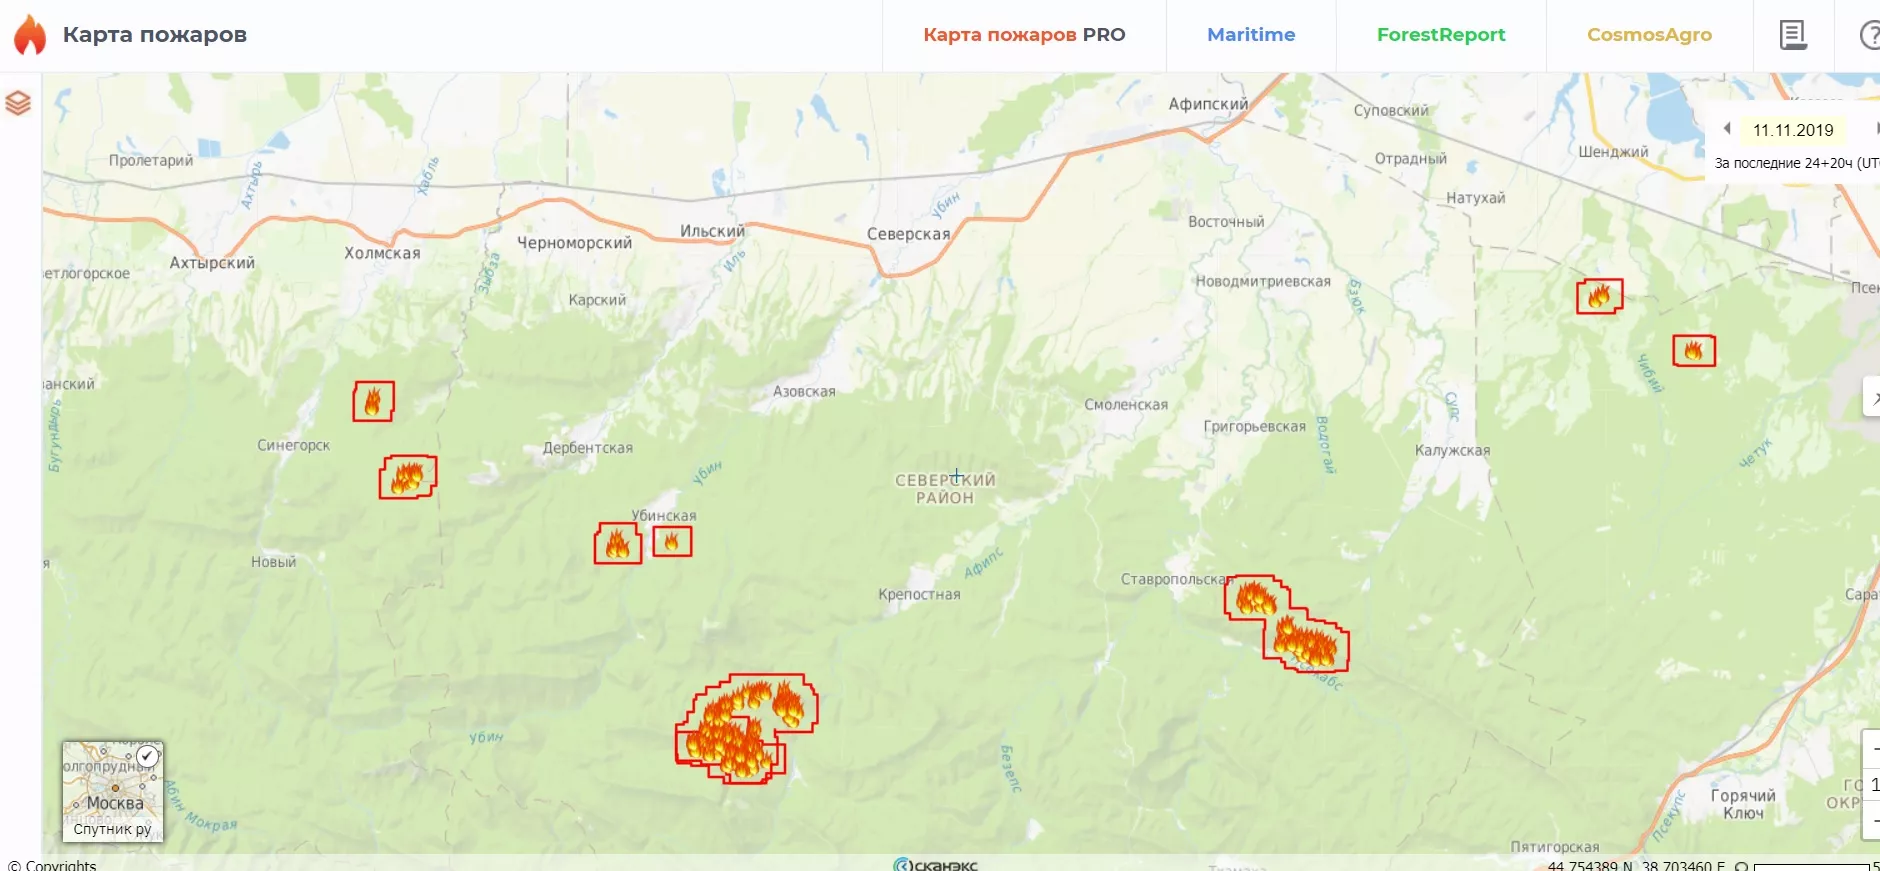Open the ForestReport link
Screen dimensions: 1880x871
click(x=1440, y=35)
